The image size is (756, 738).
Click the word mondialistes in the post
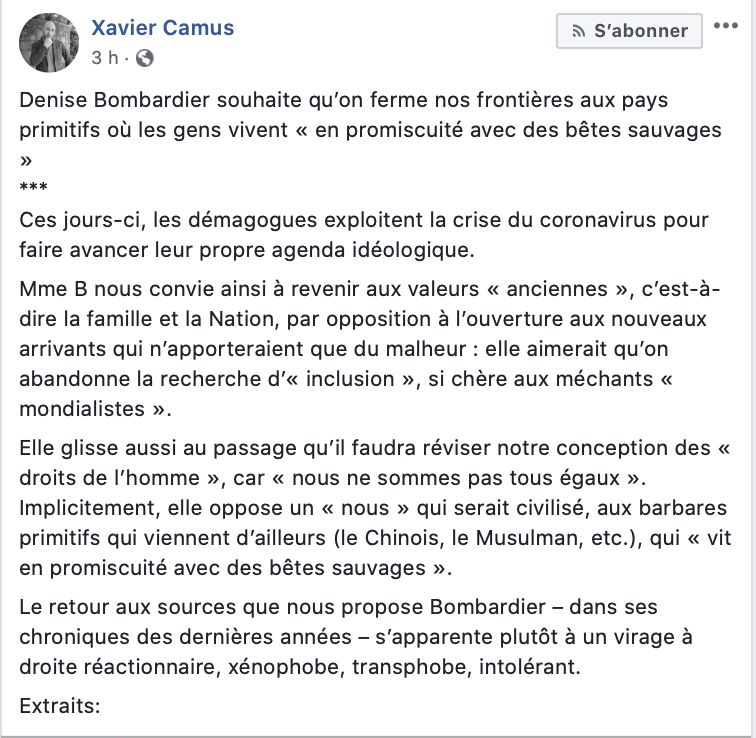click(82, 409)
